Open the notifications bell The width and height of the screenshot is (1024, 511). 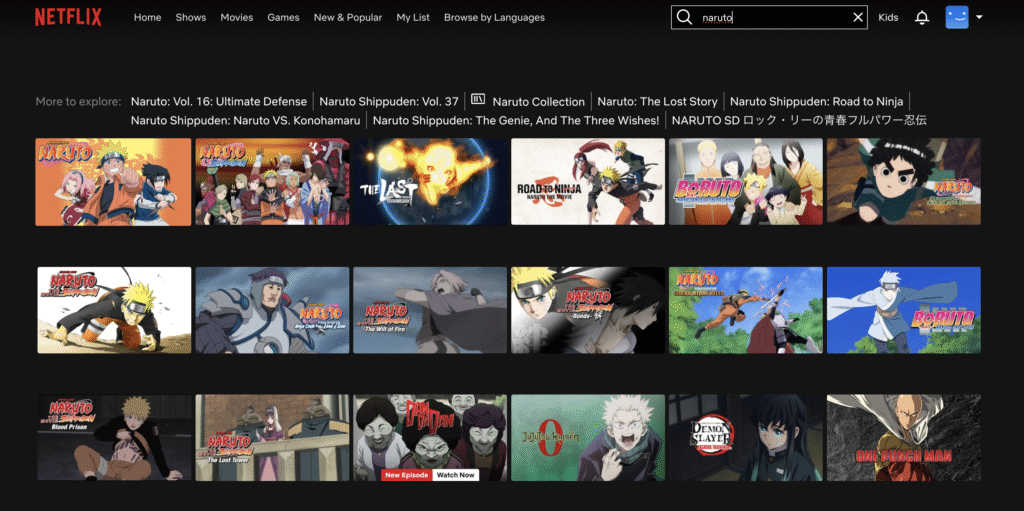point(921,18)
